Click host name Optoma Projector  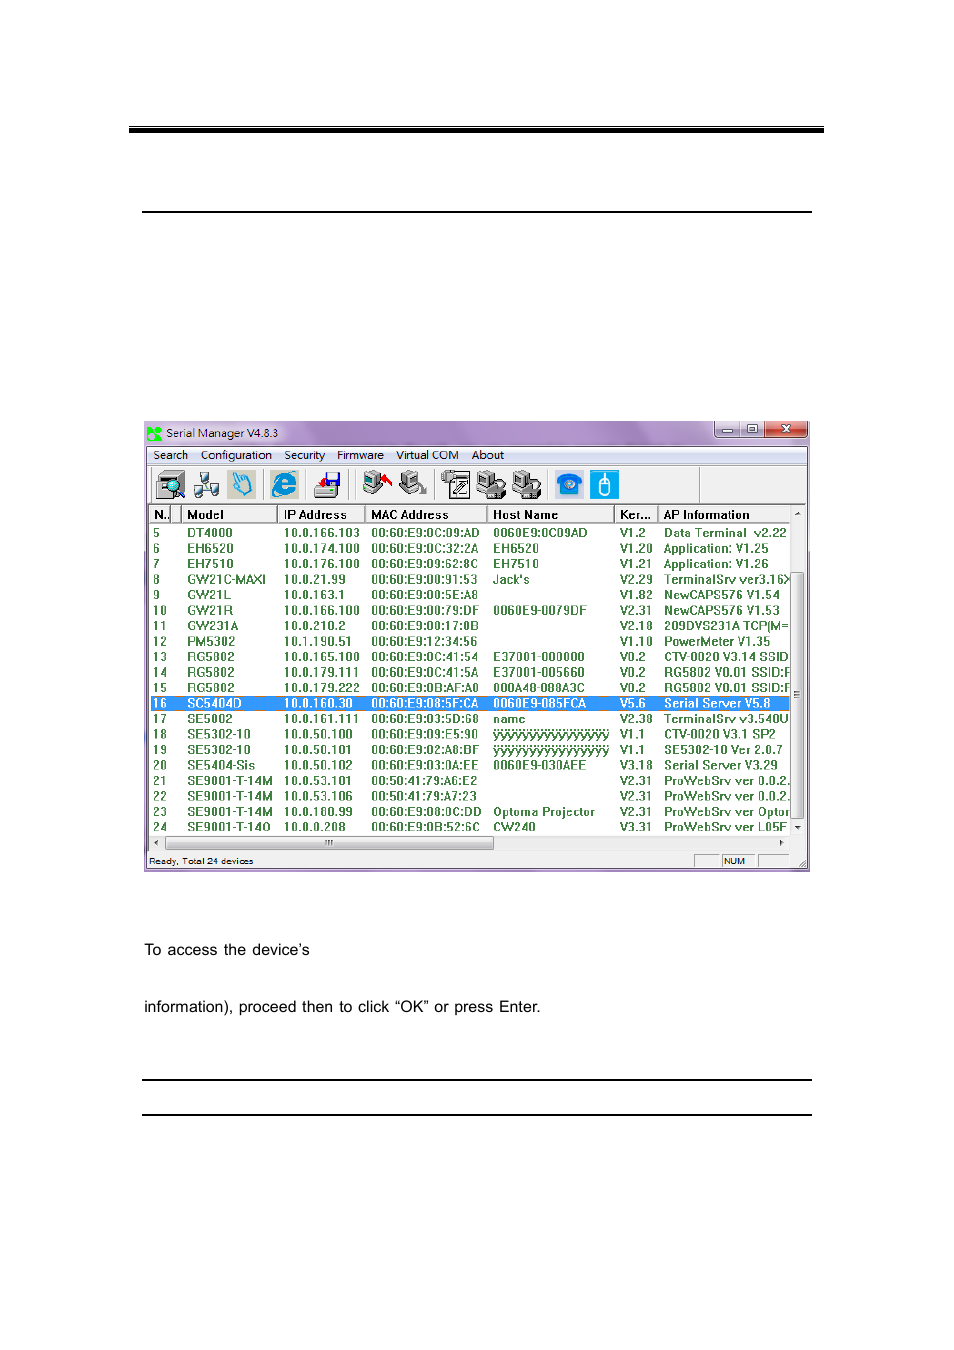[x=544, y=812]
